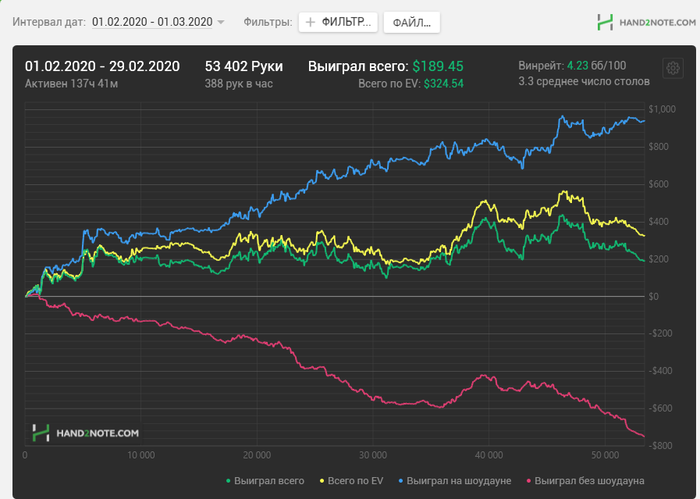The width and height of the screenshot is (700, 499).
Task: Click the yellow legend dot for Всего по EV
Action: click(322, 481)
